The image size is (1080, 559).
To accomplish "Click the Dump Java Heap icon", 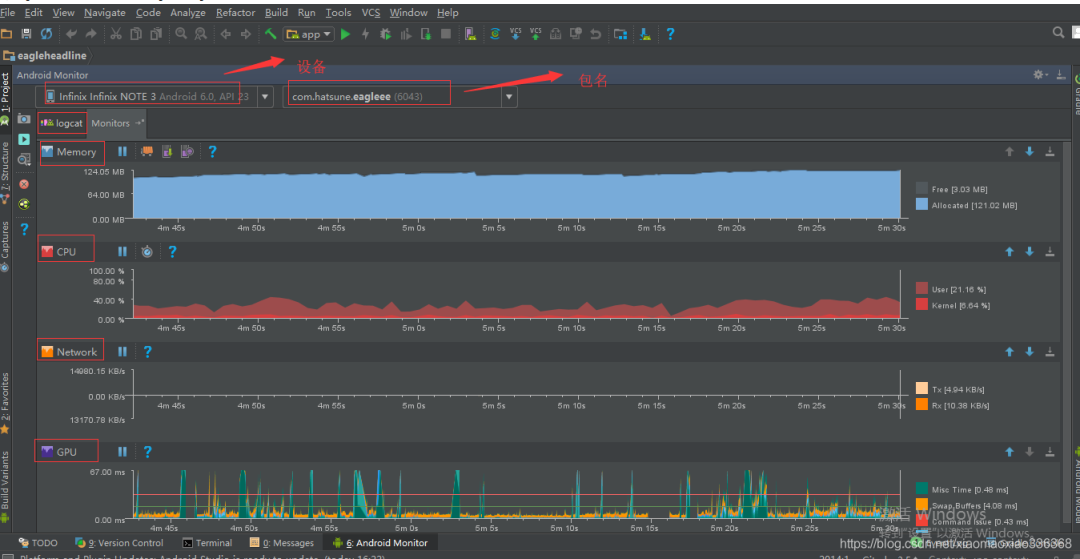I will tap(167, 152).
